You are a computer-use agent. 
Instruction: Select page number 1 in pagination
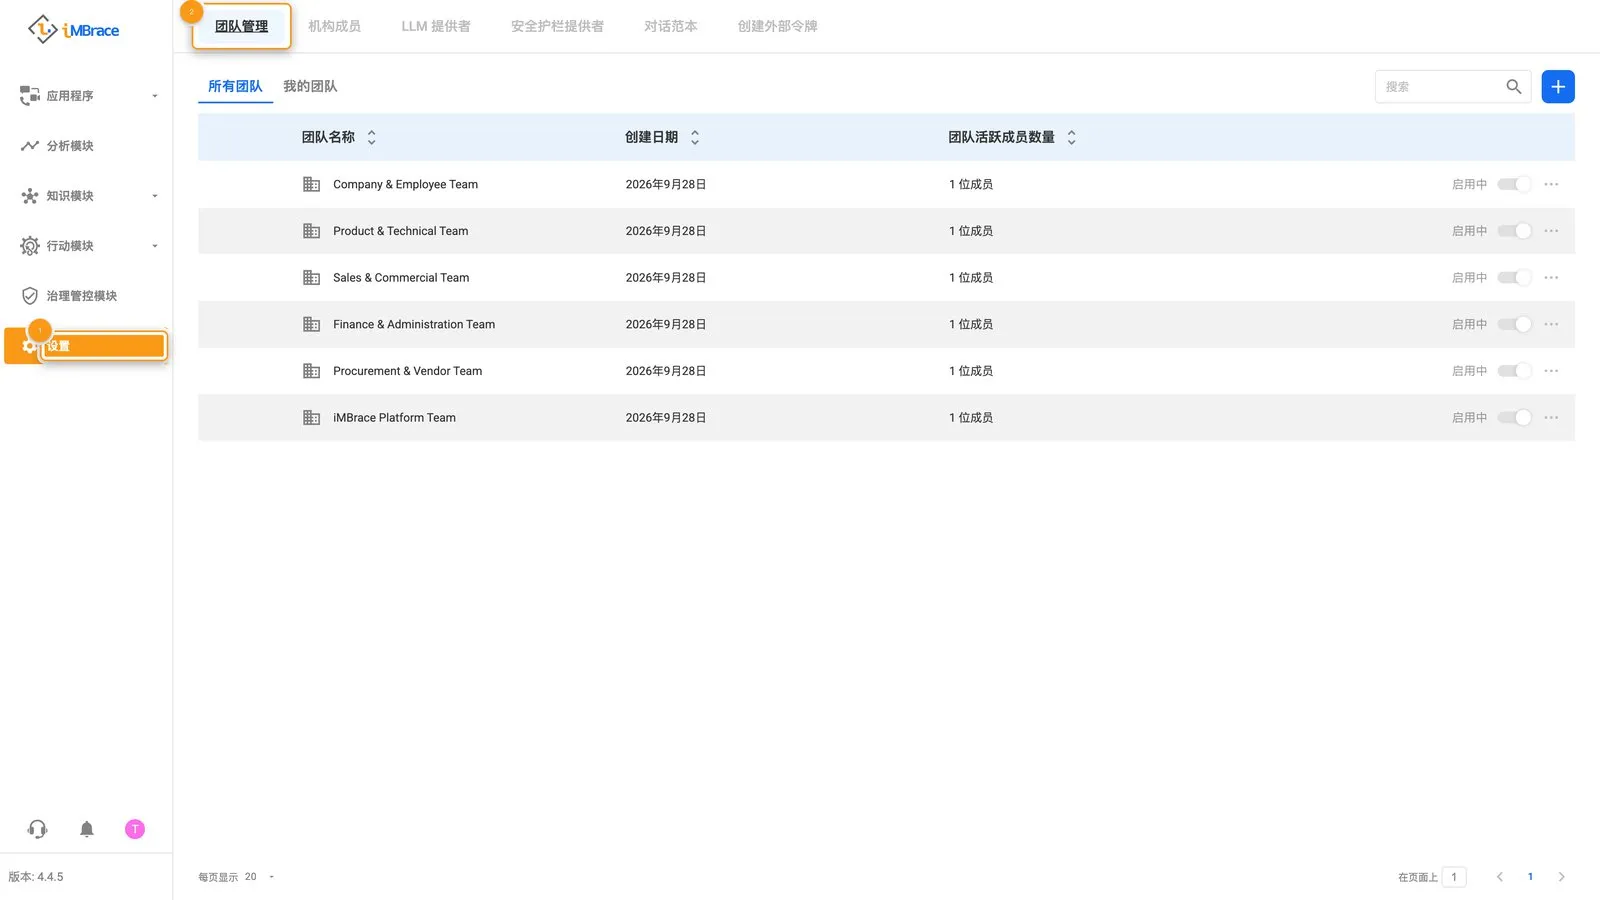(1530, 877)
